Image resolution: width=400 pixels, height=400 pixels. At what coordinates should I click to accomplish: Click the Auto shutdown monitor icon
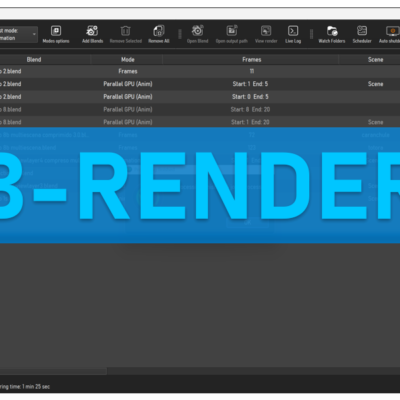[x=393, y=31]
